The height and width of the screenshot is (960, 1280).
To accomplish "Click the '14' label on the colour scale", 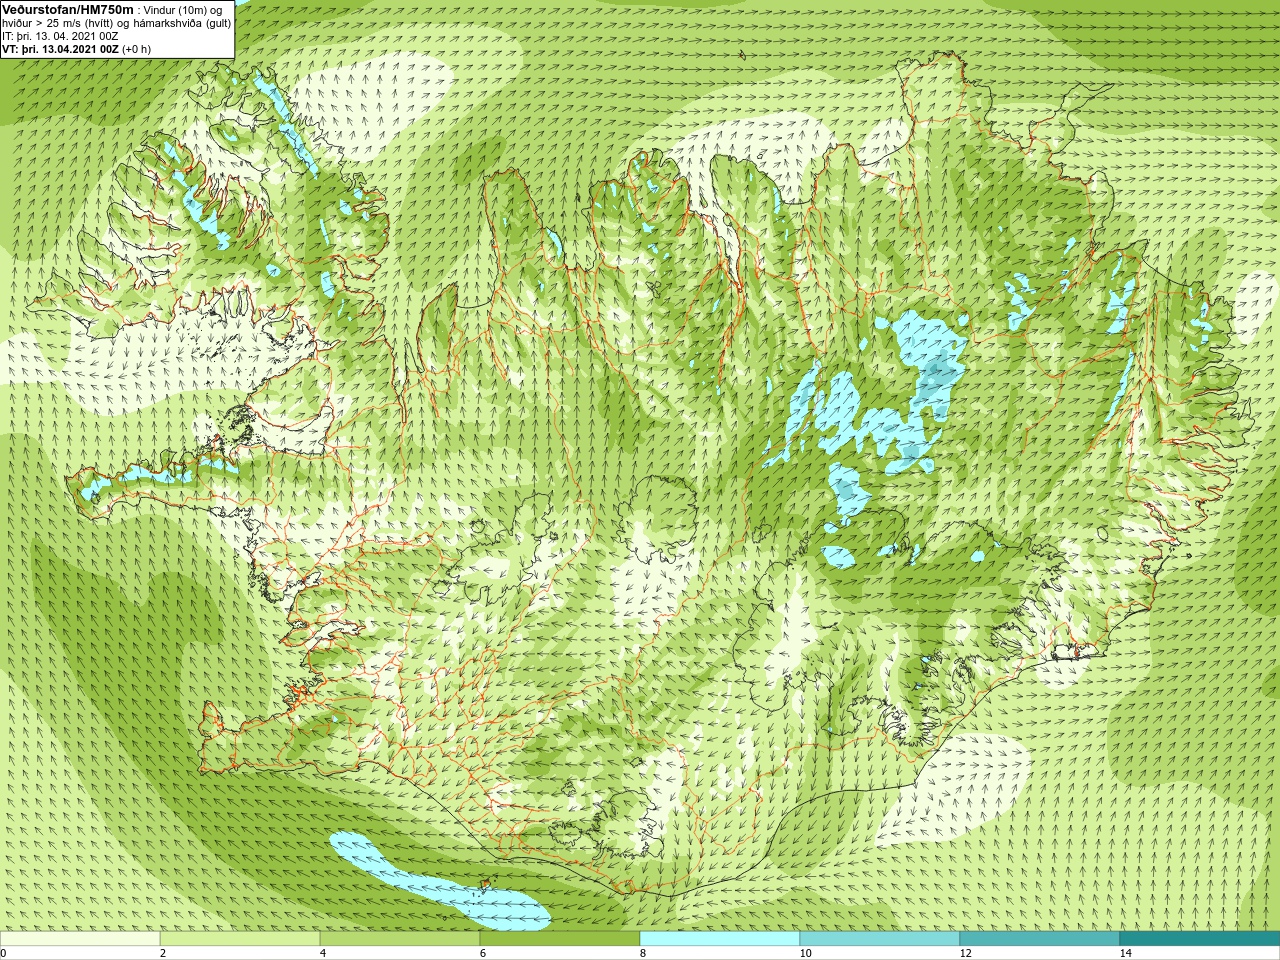I will (1125, 953).
